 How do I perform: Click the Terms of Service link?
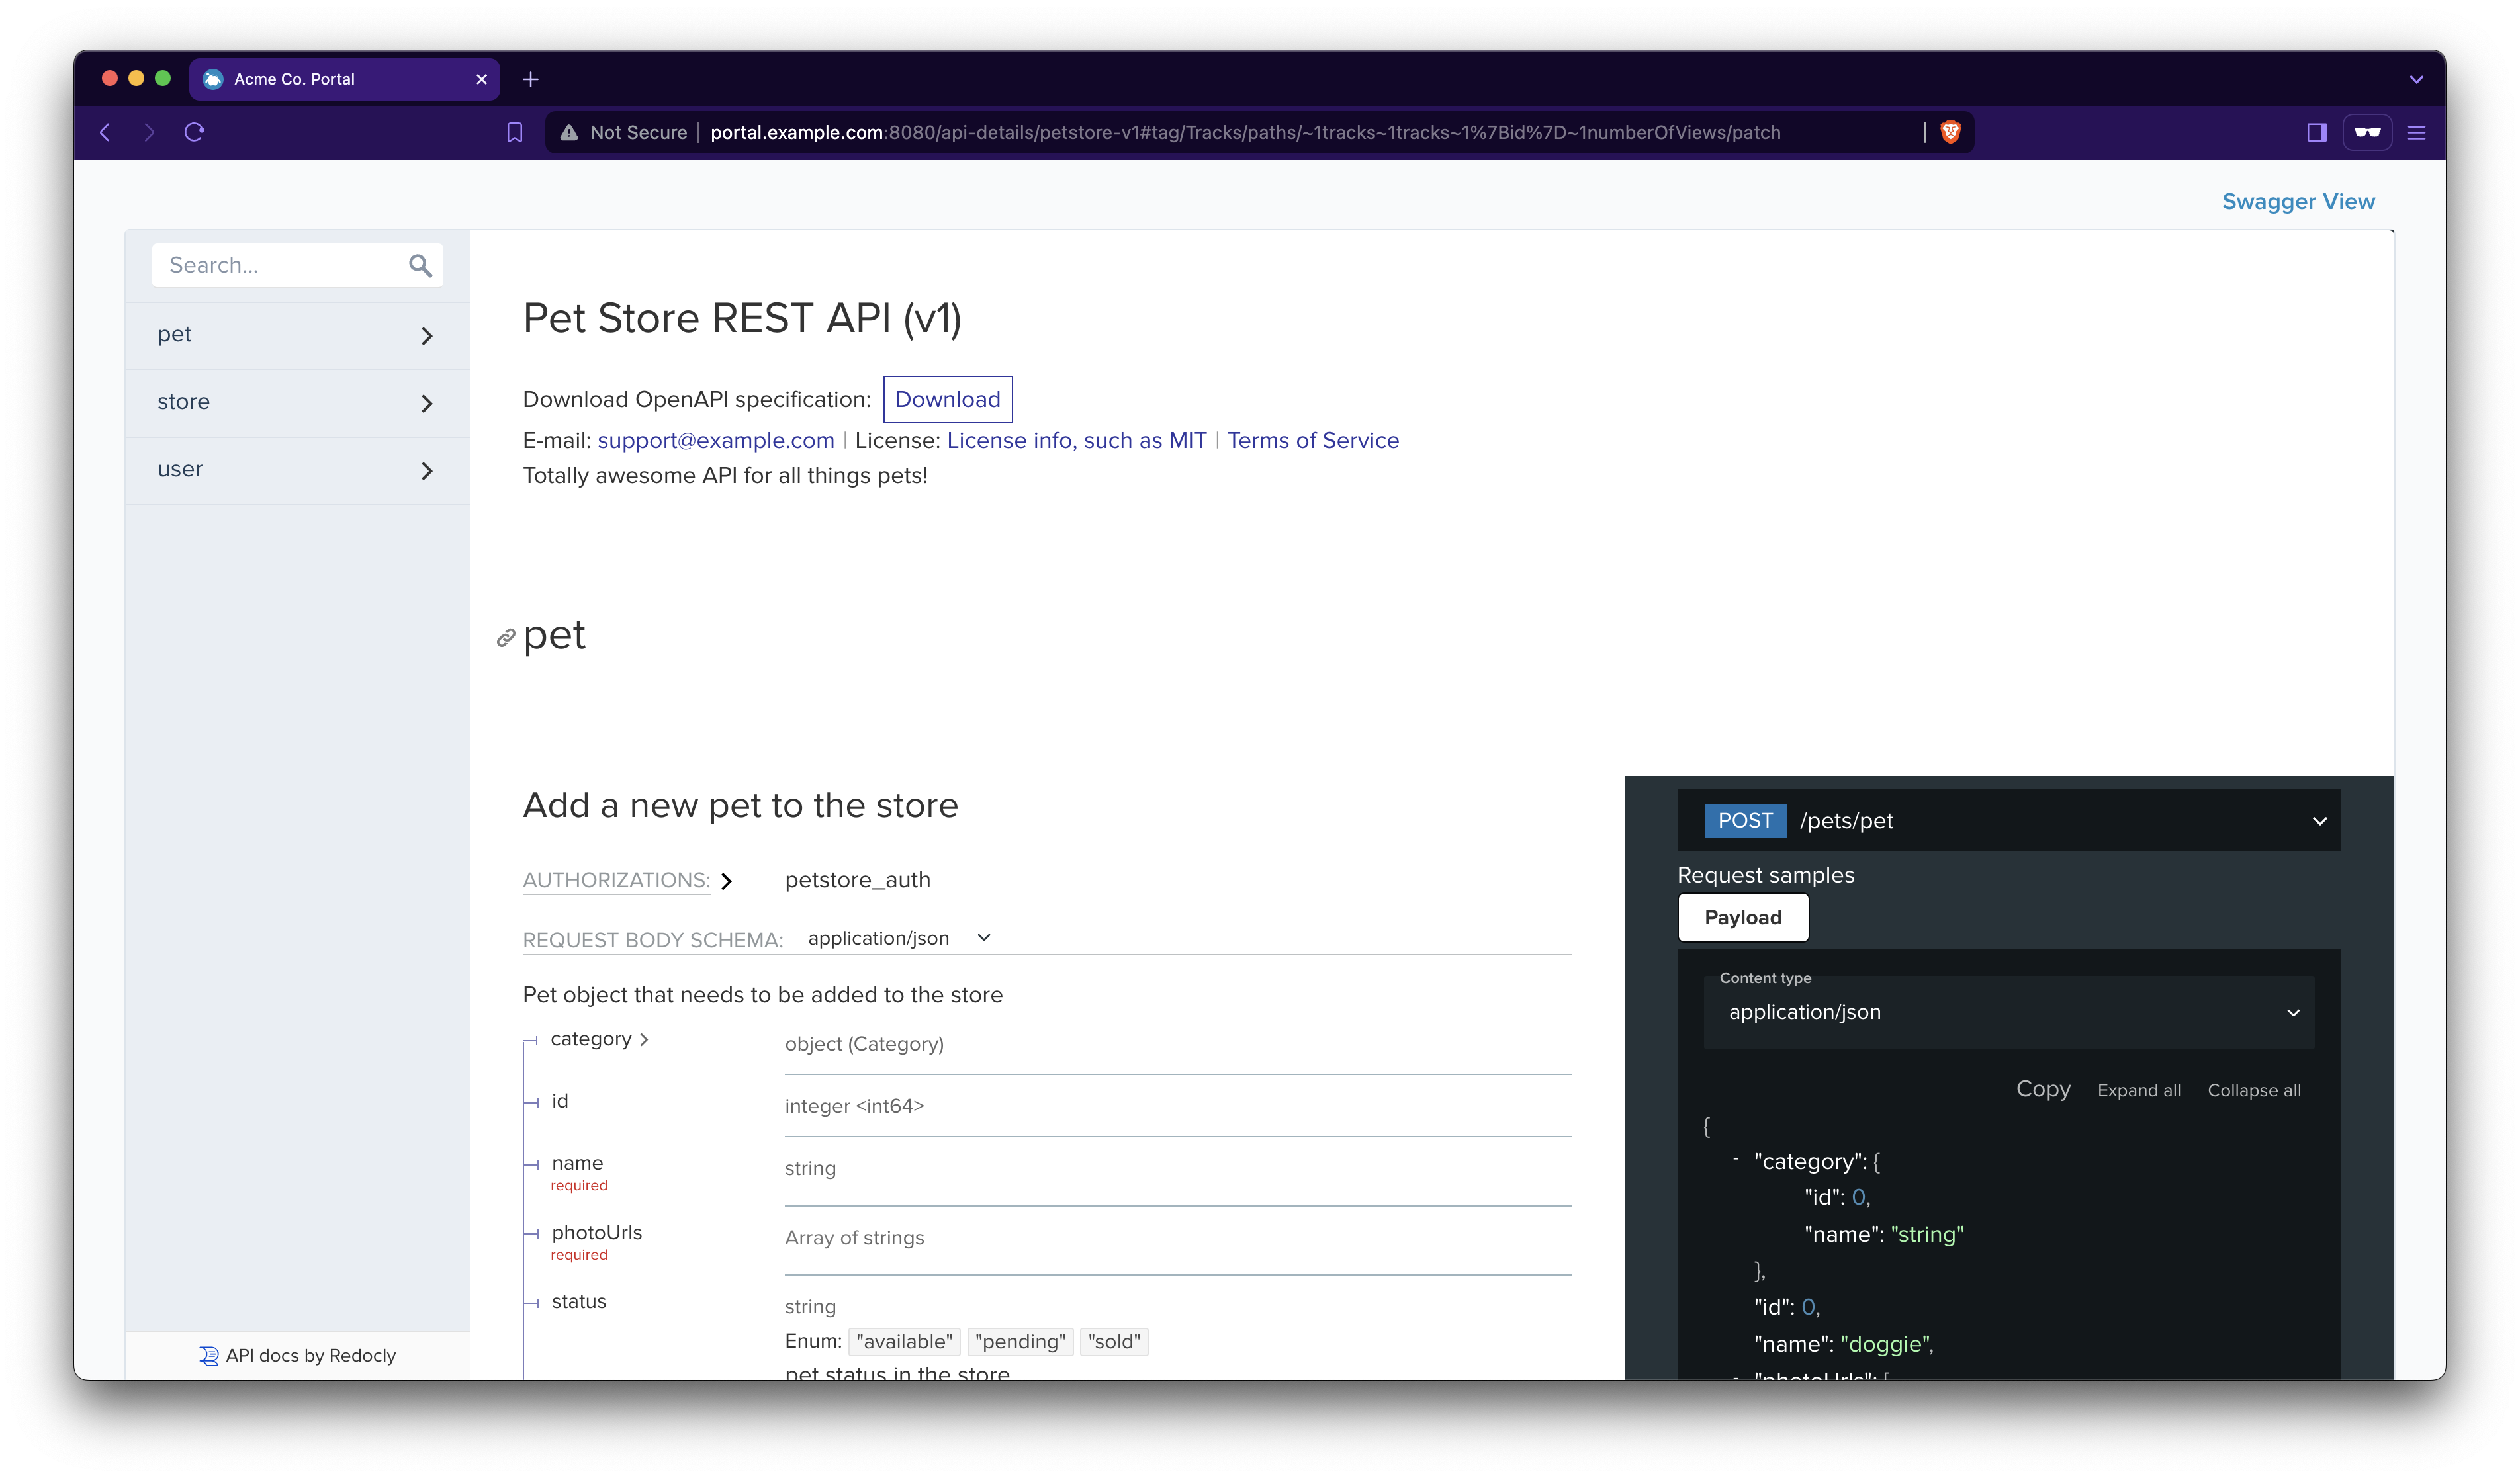(1313, 440)
